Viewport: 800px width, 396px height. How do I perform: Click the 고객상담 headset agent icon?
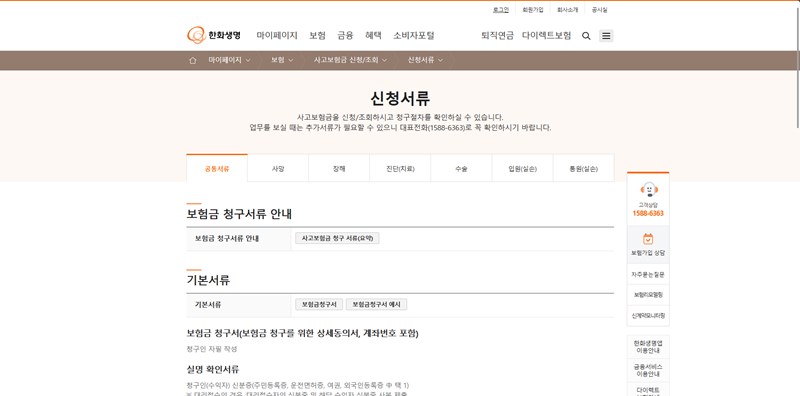tap(648, 189)
